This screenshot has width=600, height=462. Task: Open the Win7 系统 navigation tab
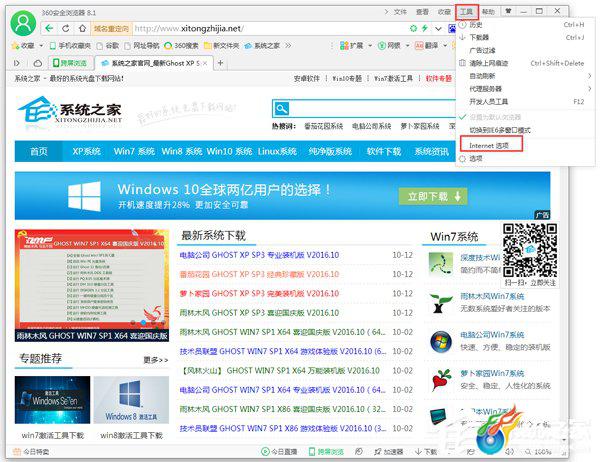click(x=134, y=152)
